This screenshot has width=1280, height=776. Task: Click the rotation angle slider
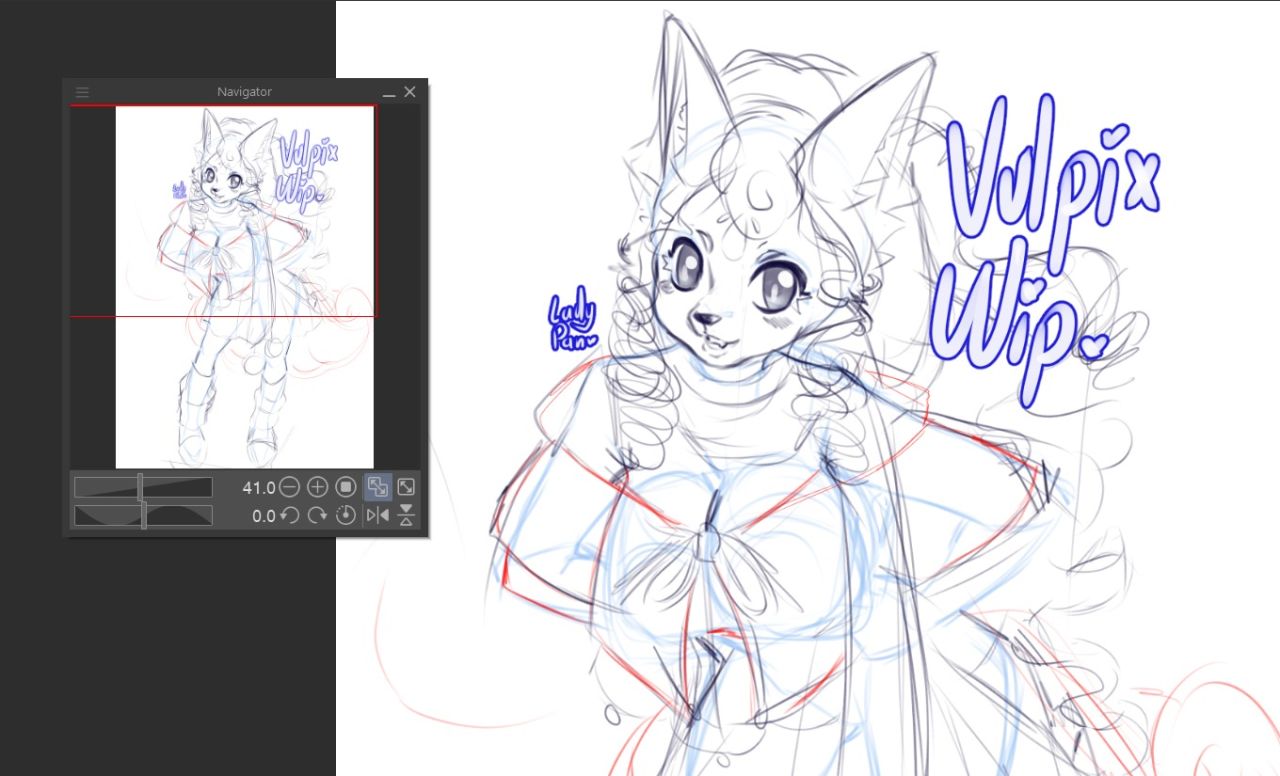click(143, 515)
